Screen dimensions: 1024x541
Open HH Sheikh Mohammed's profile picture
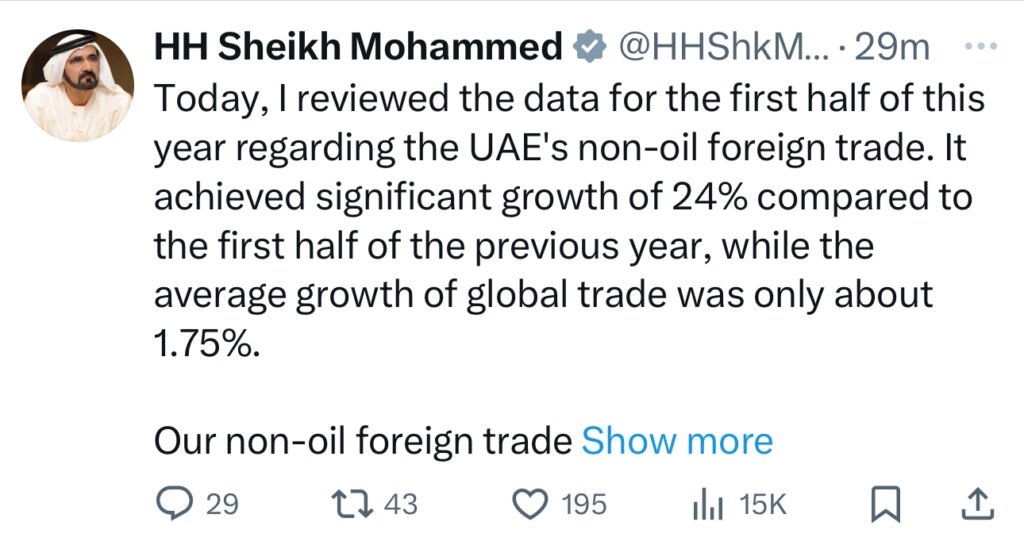tap(78, 85)
